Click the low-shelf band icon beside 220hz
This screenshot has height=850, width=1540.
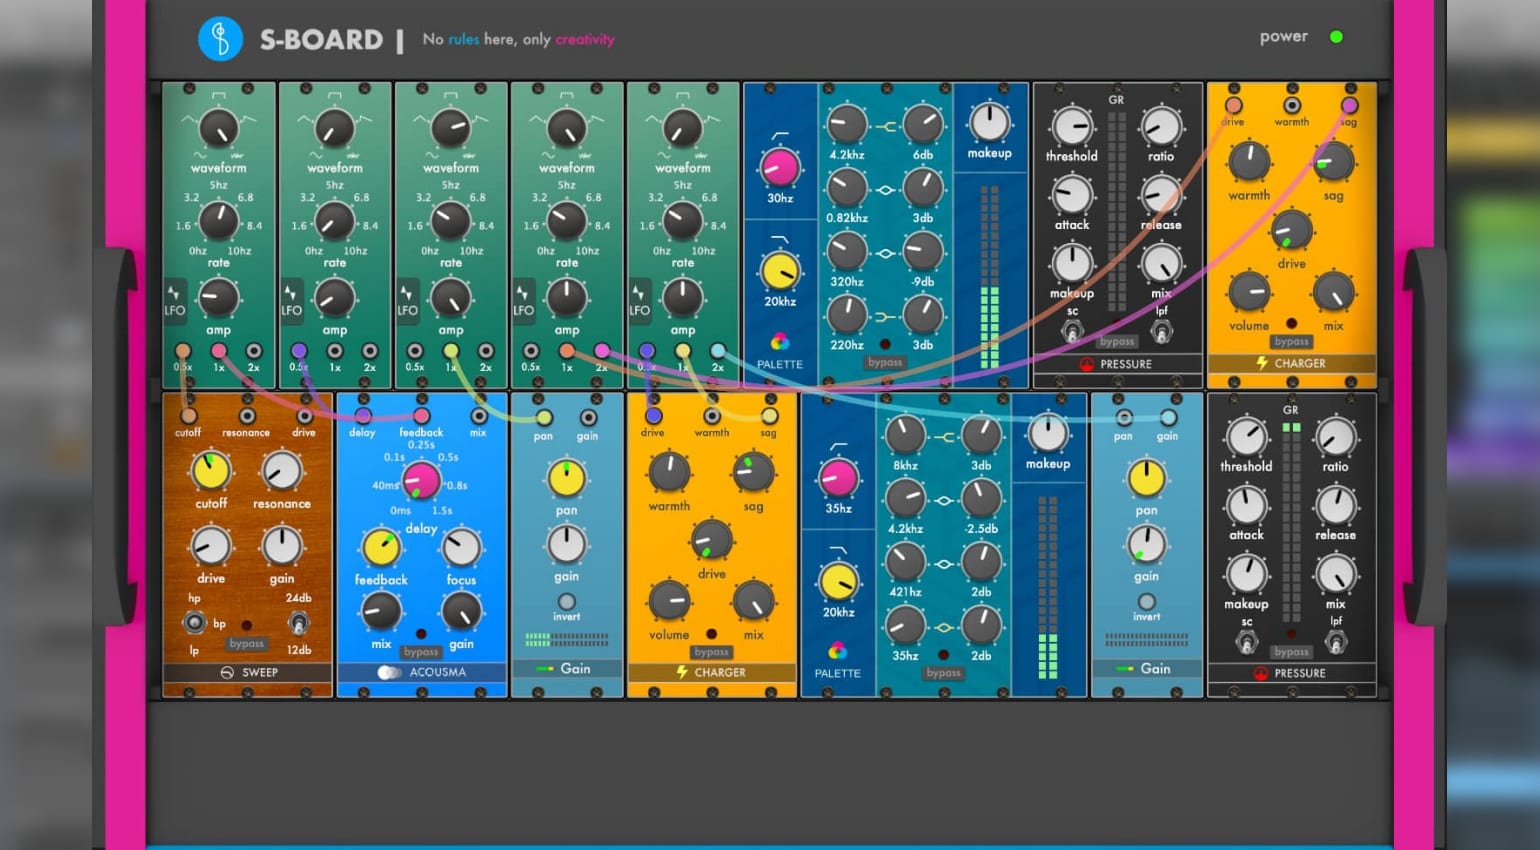(x=885, y=317)
